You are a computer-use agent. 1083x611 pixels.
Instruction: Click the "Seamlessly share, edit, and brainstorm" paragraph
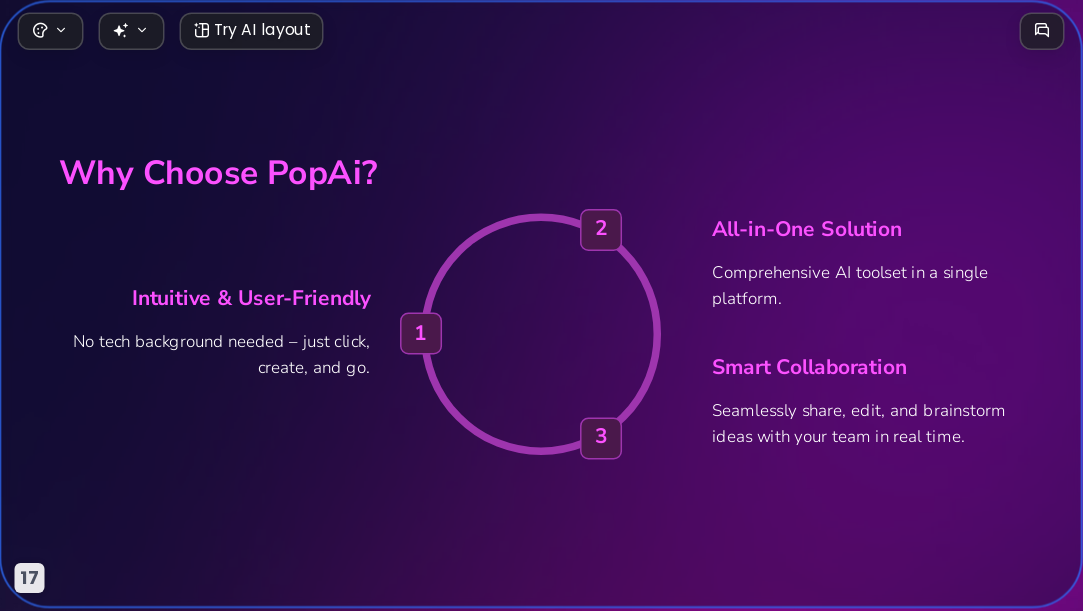coord(859,424)
